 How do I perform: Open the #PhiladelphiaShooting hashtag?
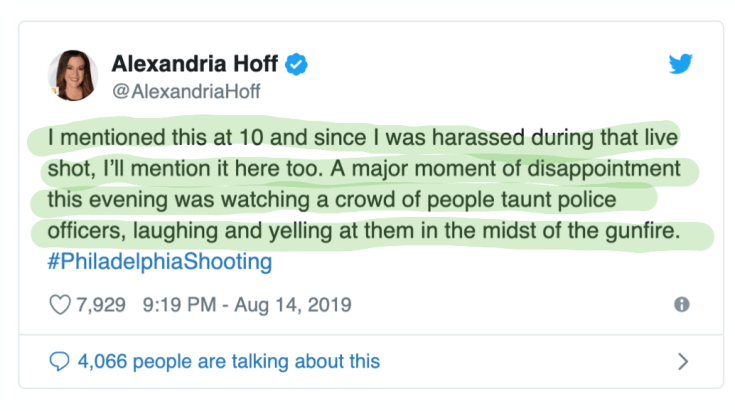[x=159, y=263]
